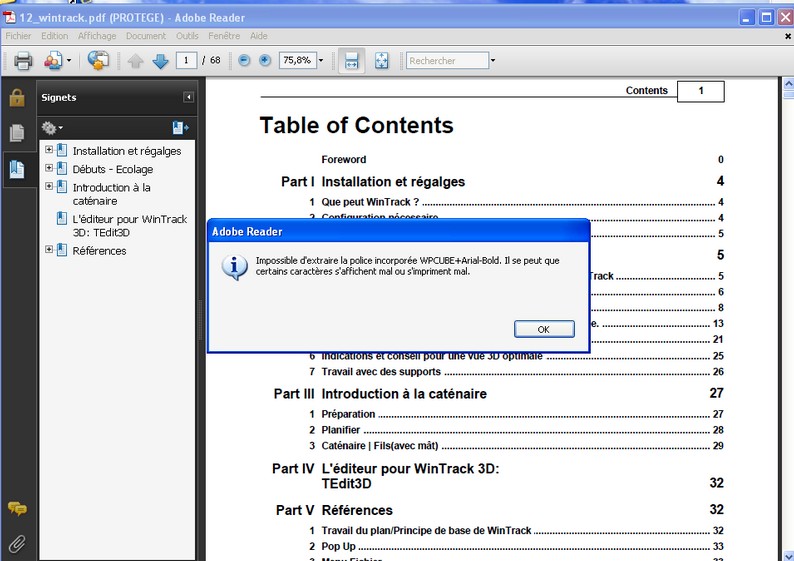Toggle the Signets bookmarks panel icon
This screenshot has width=794, height=561.
click(x=17, y=169)
